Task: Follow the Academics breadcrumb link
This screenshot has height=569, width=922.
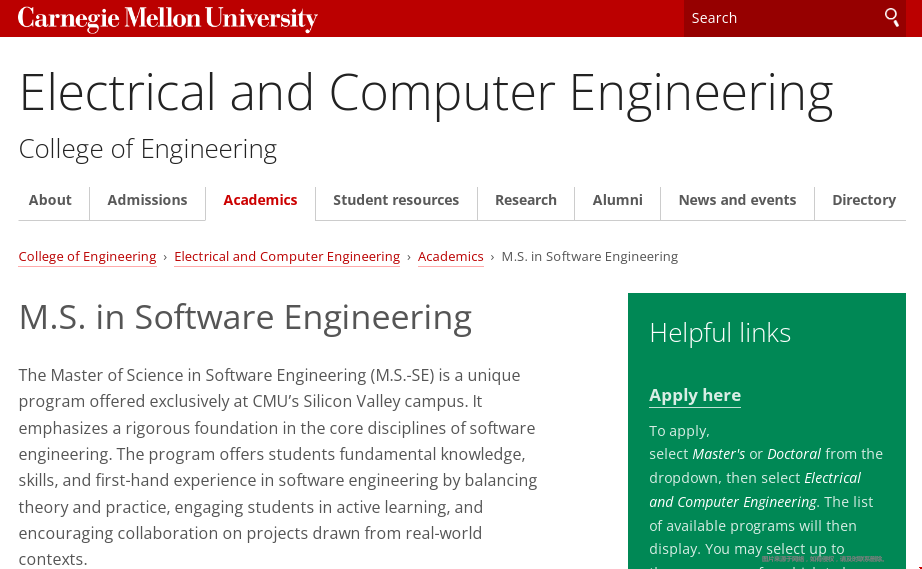Action: point(450,257)
